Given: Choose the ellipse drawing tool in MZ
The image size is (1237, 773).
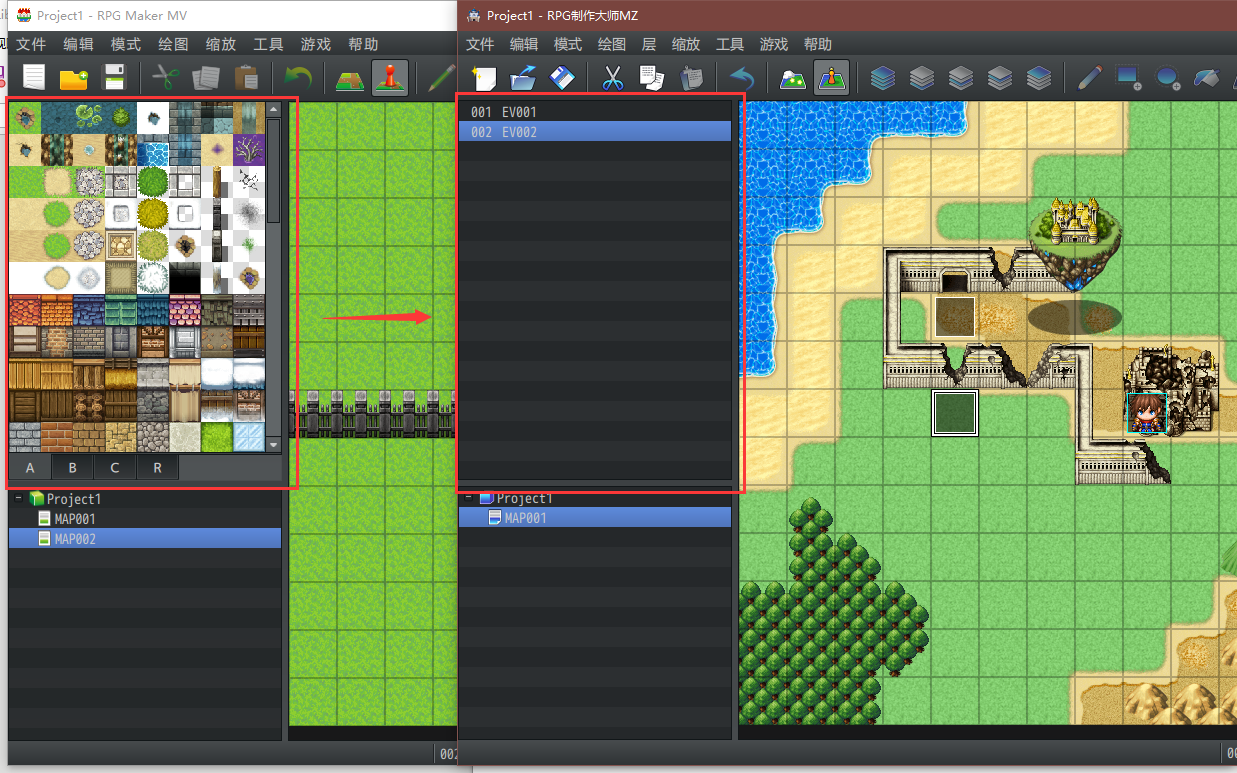Looking at the screenshot, I should 1168,78.
